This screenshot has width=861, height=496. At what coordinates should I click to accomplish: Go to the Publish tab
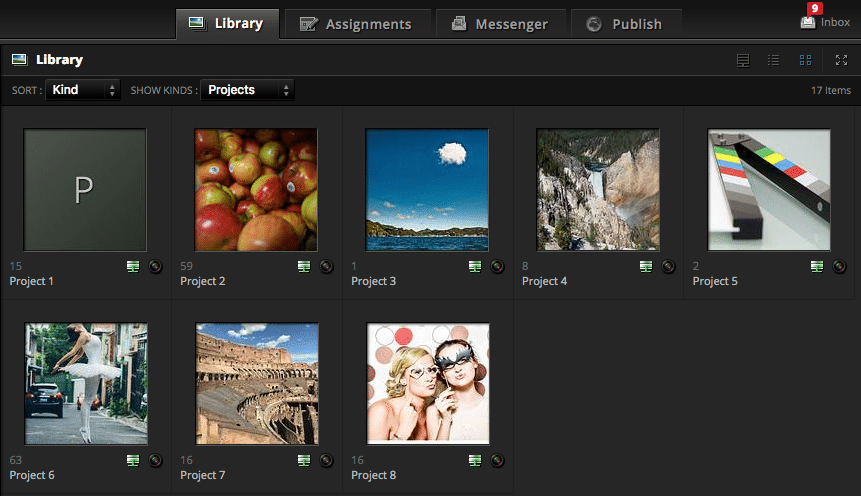[624, 24]
